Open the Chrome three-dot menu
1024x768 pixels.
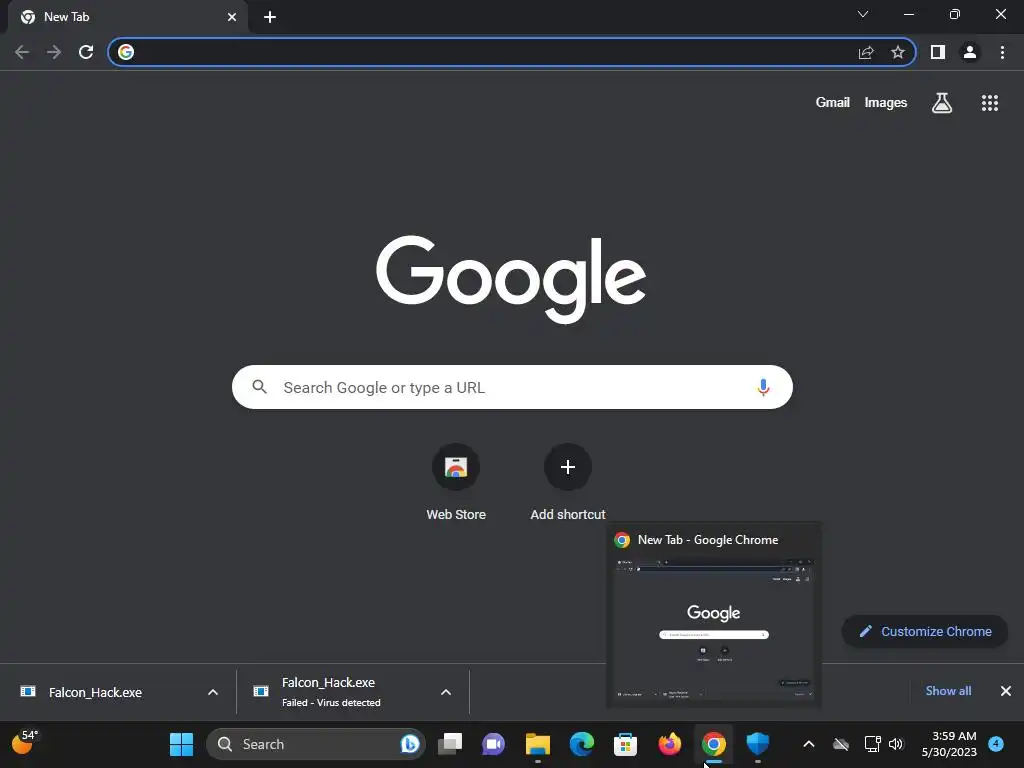tap(1002, 52)
